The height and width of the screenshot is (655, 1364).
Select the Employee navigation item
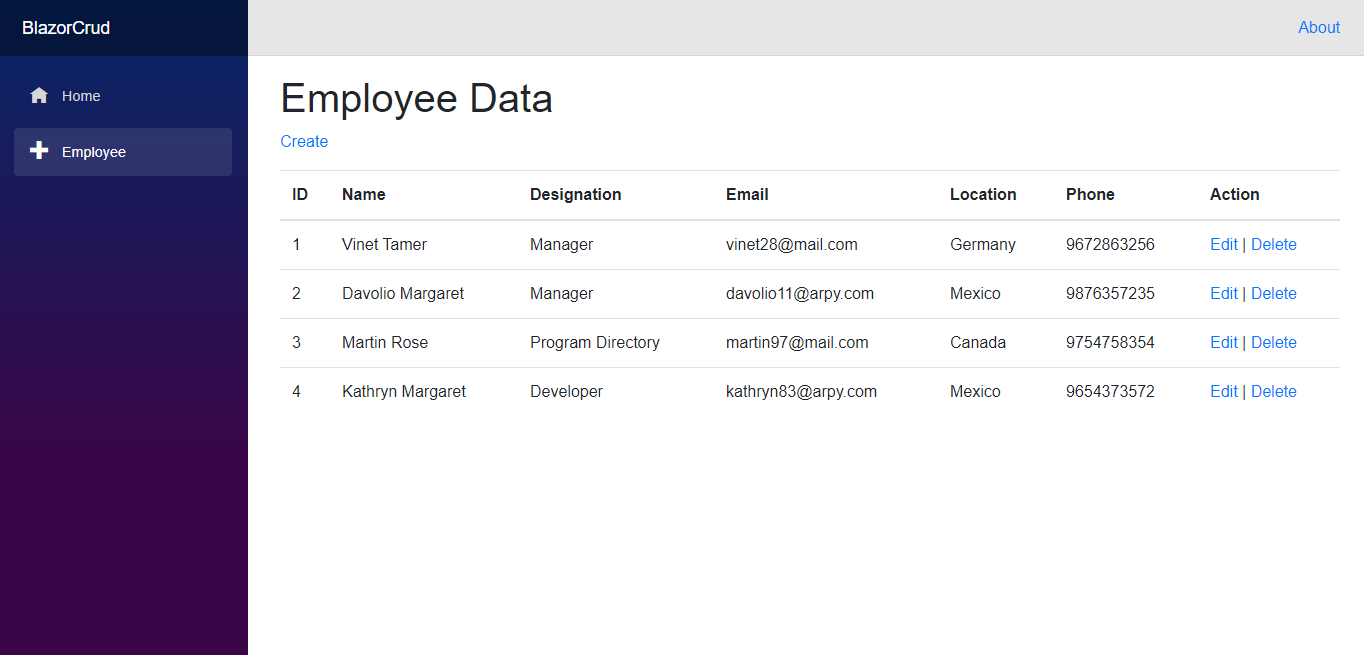tap(94, 152)
